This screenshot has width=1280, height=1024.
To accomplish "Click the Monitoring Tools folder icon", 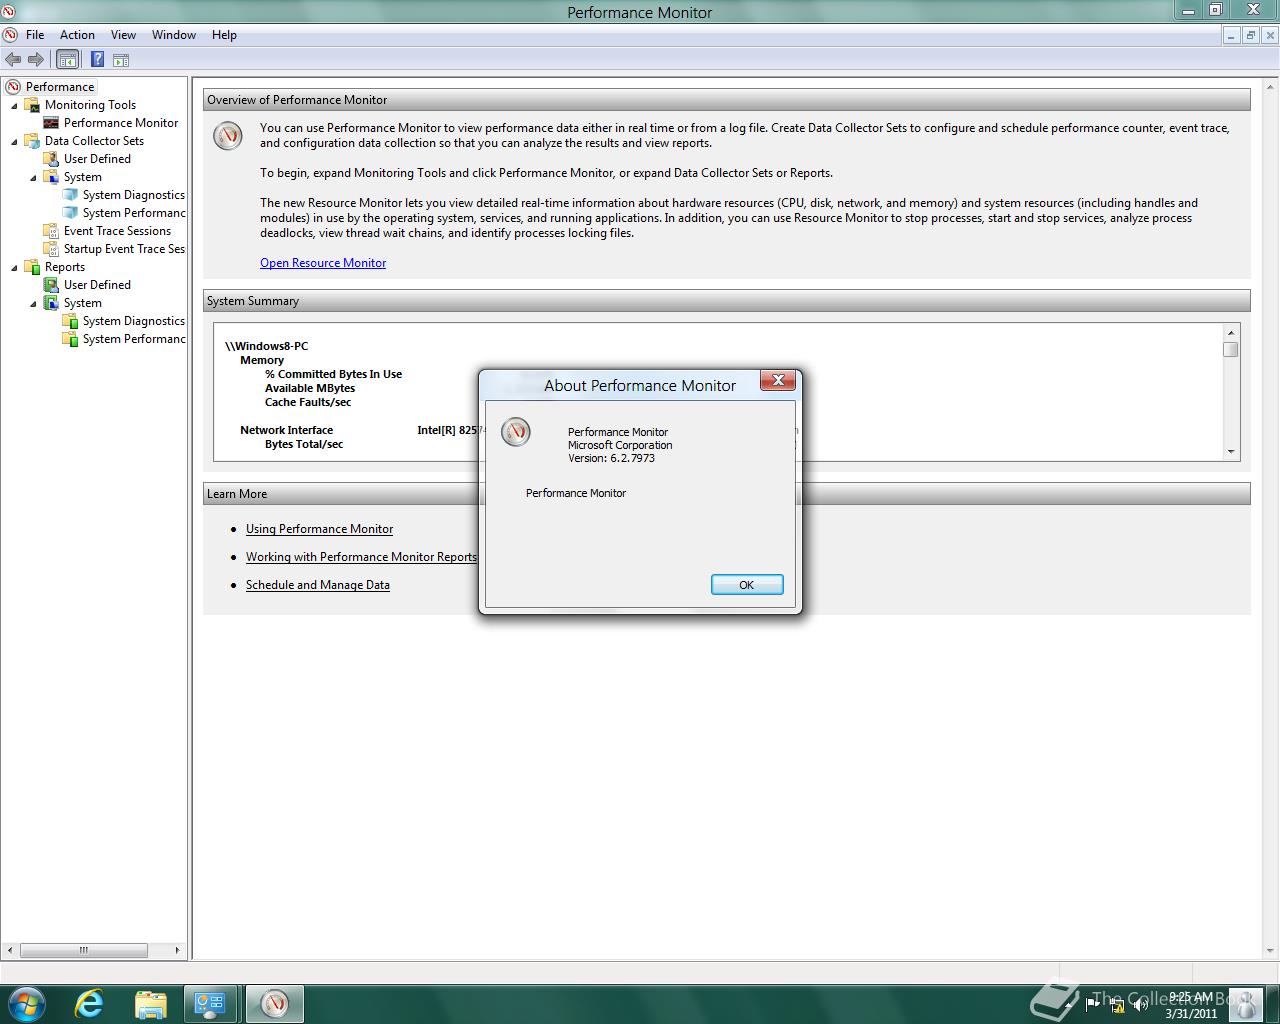I will point(32,105).
